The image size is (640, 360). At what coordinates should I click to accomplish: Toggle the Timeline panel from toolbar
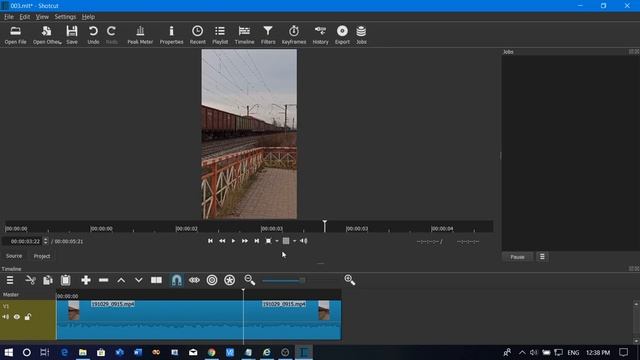click(x=244, y=35)
